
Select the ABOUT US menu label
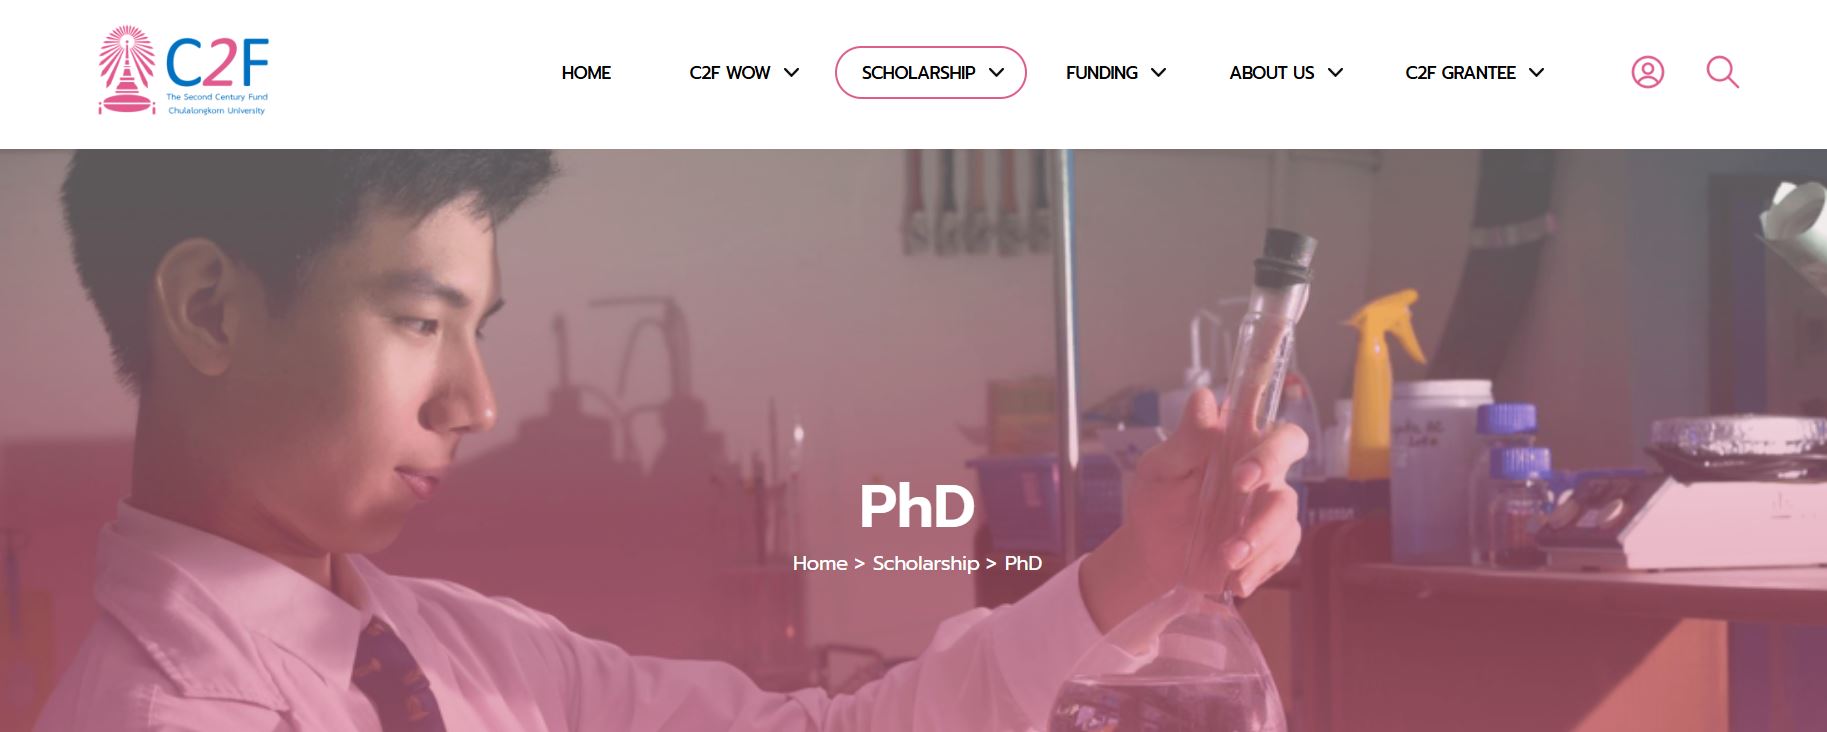click(x=1272, y=73)
